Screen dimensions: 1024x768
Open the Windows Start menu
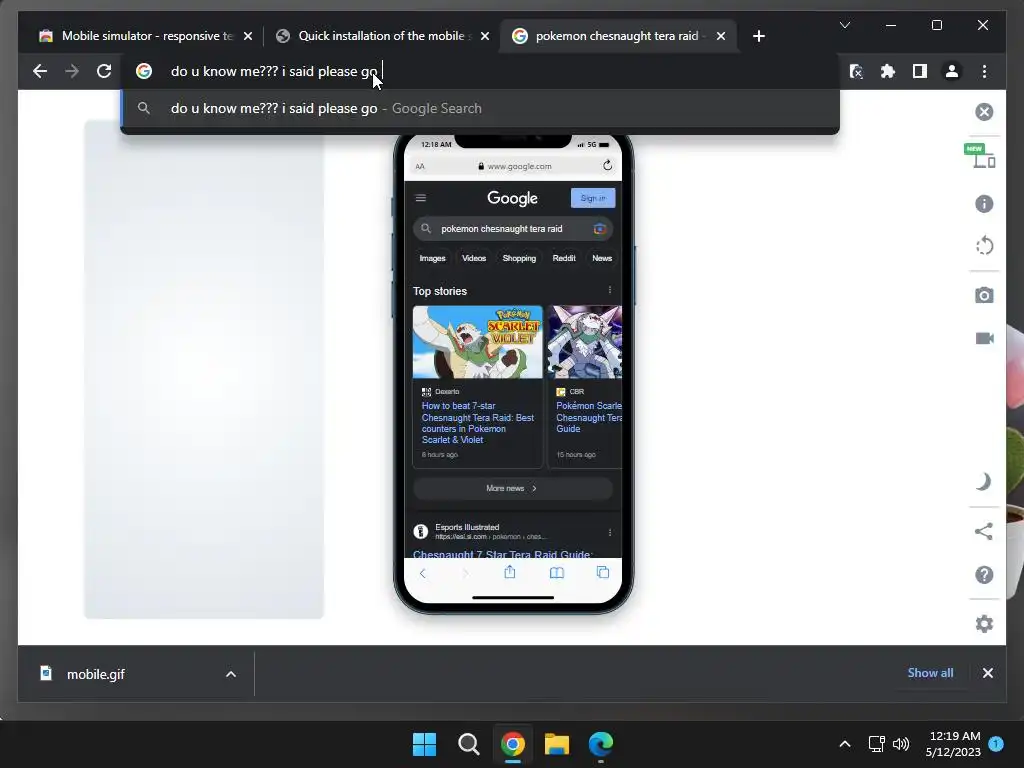pyautogui.click(x=424, y=744)
